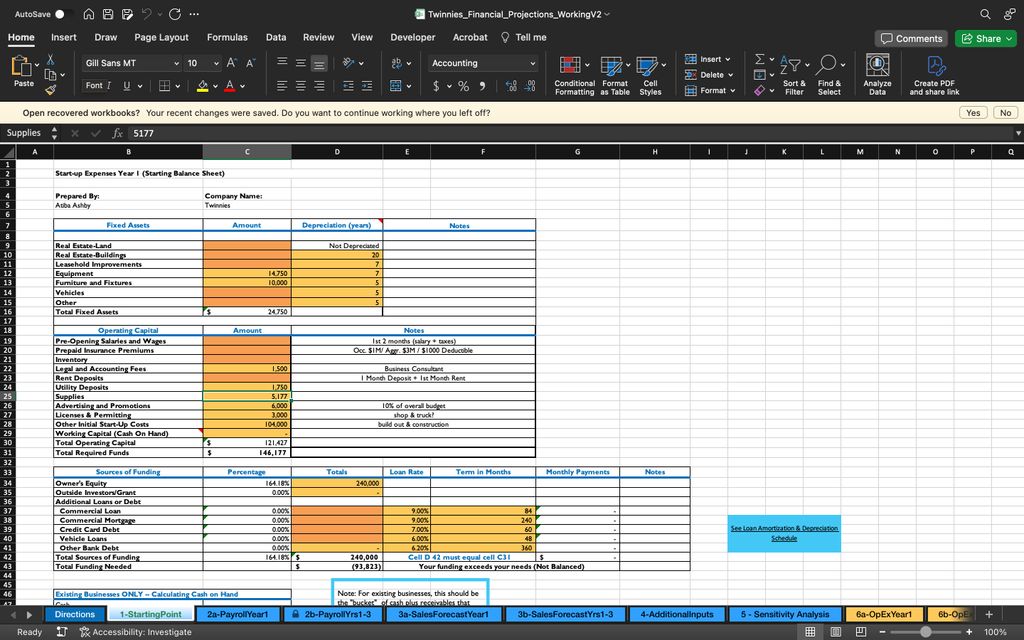The width and height of the screenshot is (1024, 640).
Task: Switch to the Data ribbon tab
Action: click(276, 37)
